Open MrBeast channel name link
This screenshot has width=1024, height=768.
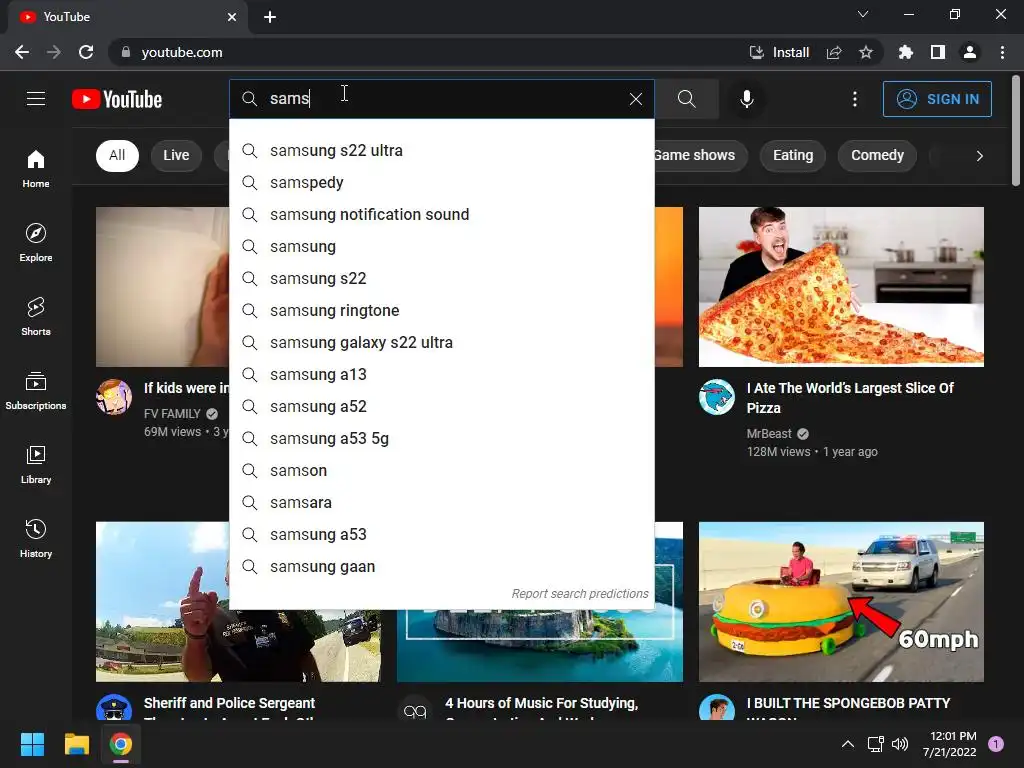coord(769,434)
